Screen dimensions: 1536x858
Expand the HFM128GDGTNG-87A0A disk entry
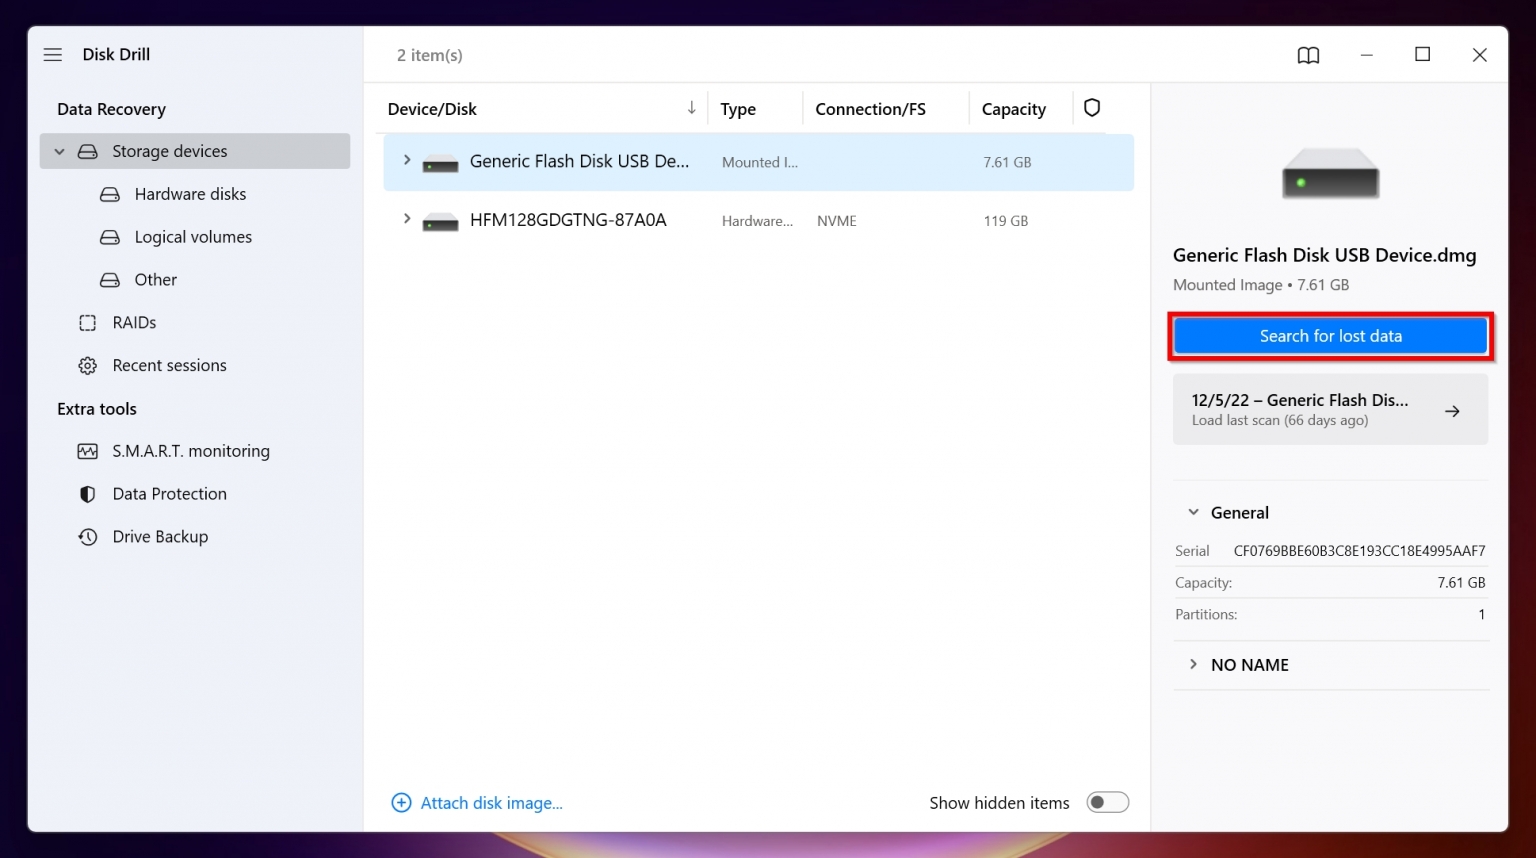click(406, 219)
